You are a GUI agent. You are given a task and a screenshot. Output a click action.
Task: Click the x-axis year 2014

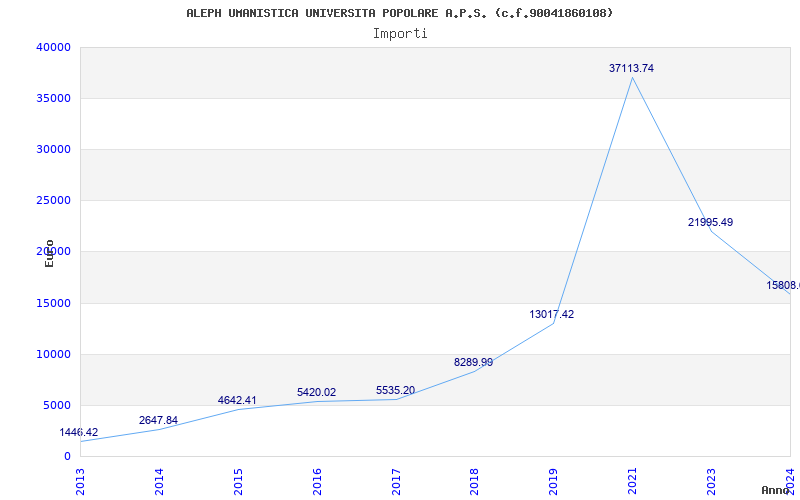tap(159, 482)
